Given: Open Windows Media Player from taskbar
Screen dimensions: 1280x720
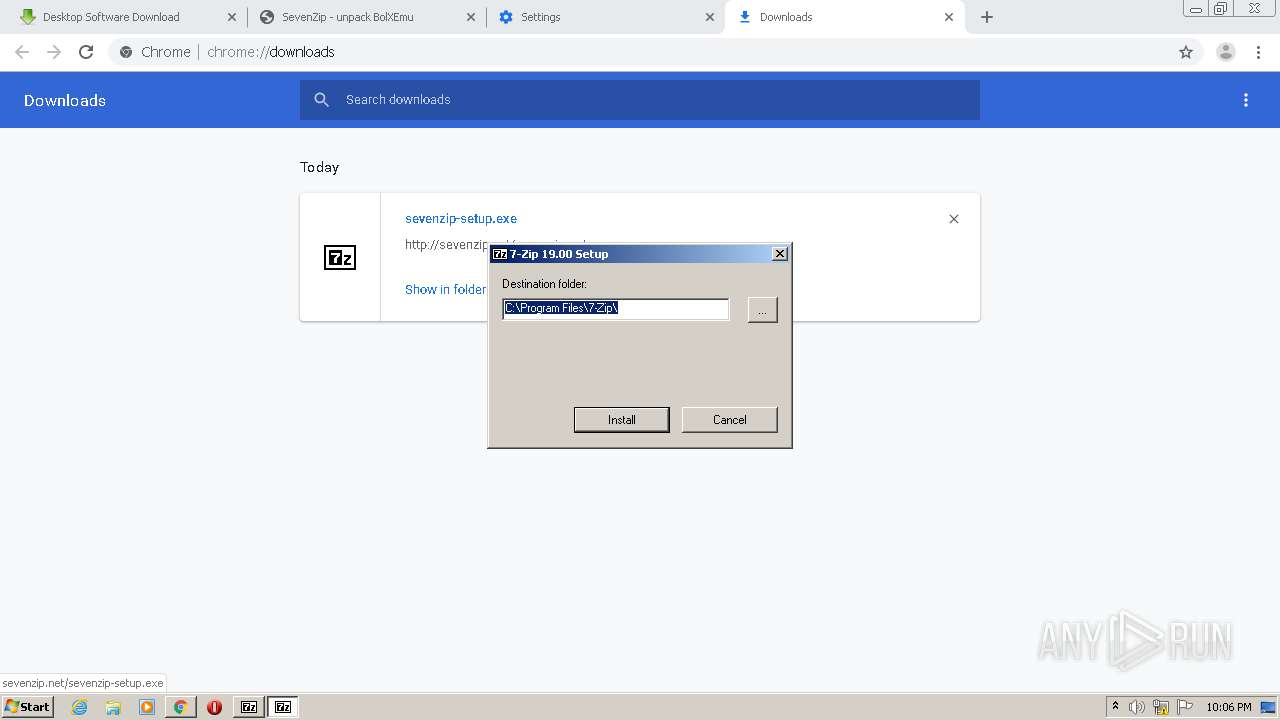Looking at the screenshot, I should (147, 707).
